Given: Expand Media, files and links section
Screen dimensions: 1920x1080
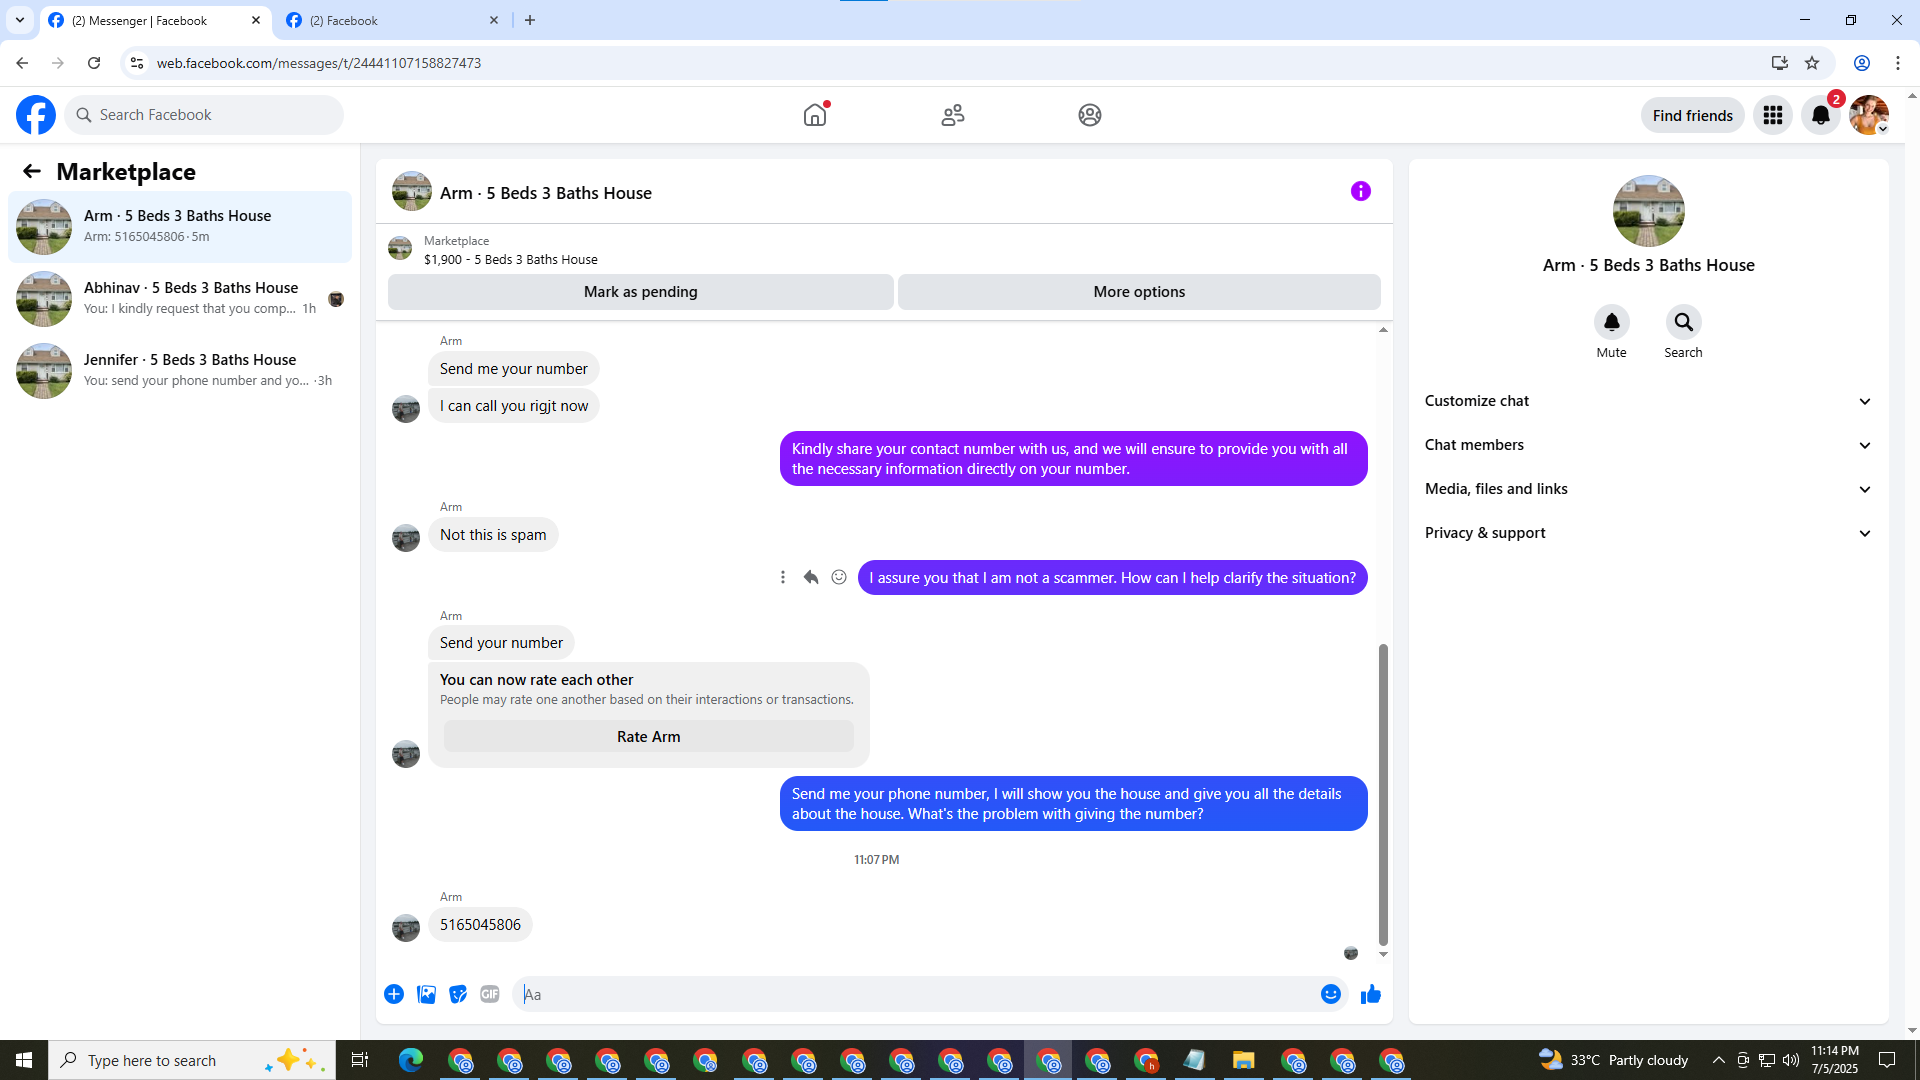Looking at the screenshot, I should [x=1648, y=489].
